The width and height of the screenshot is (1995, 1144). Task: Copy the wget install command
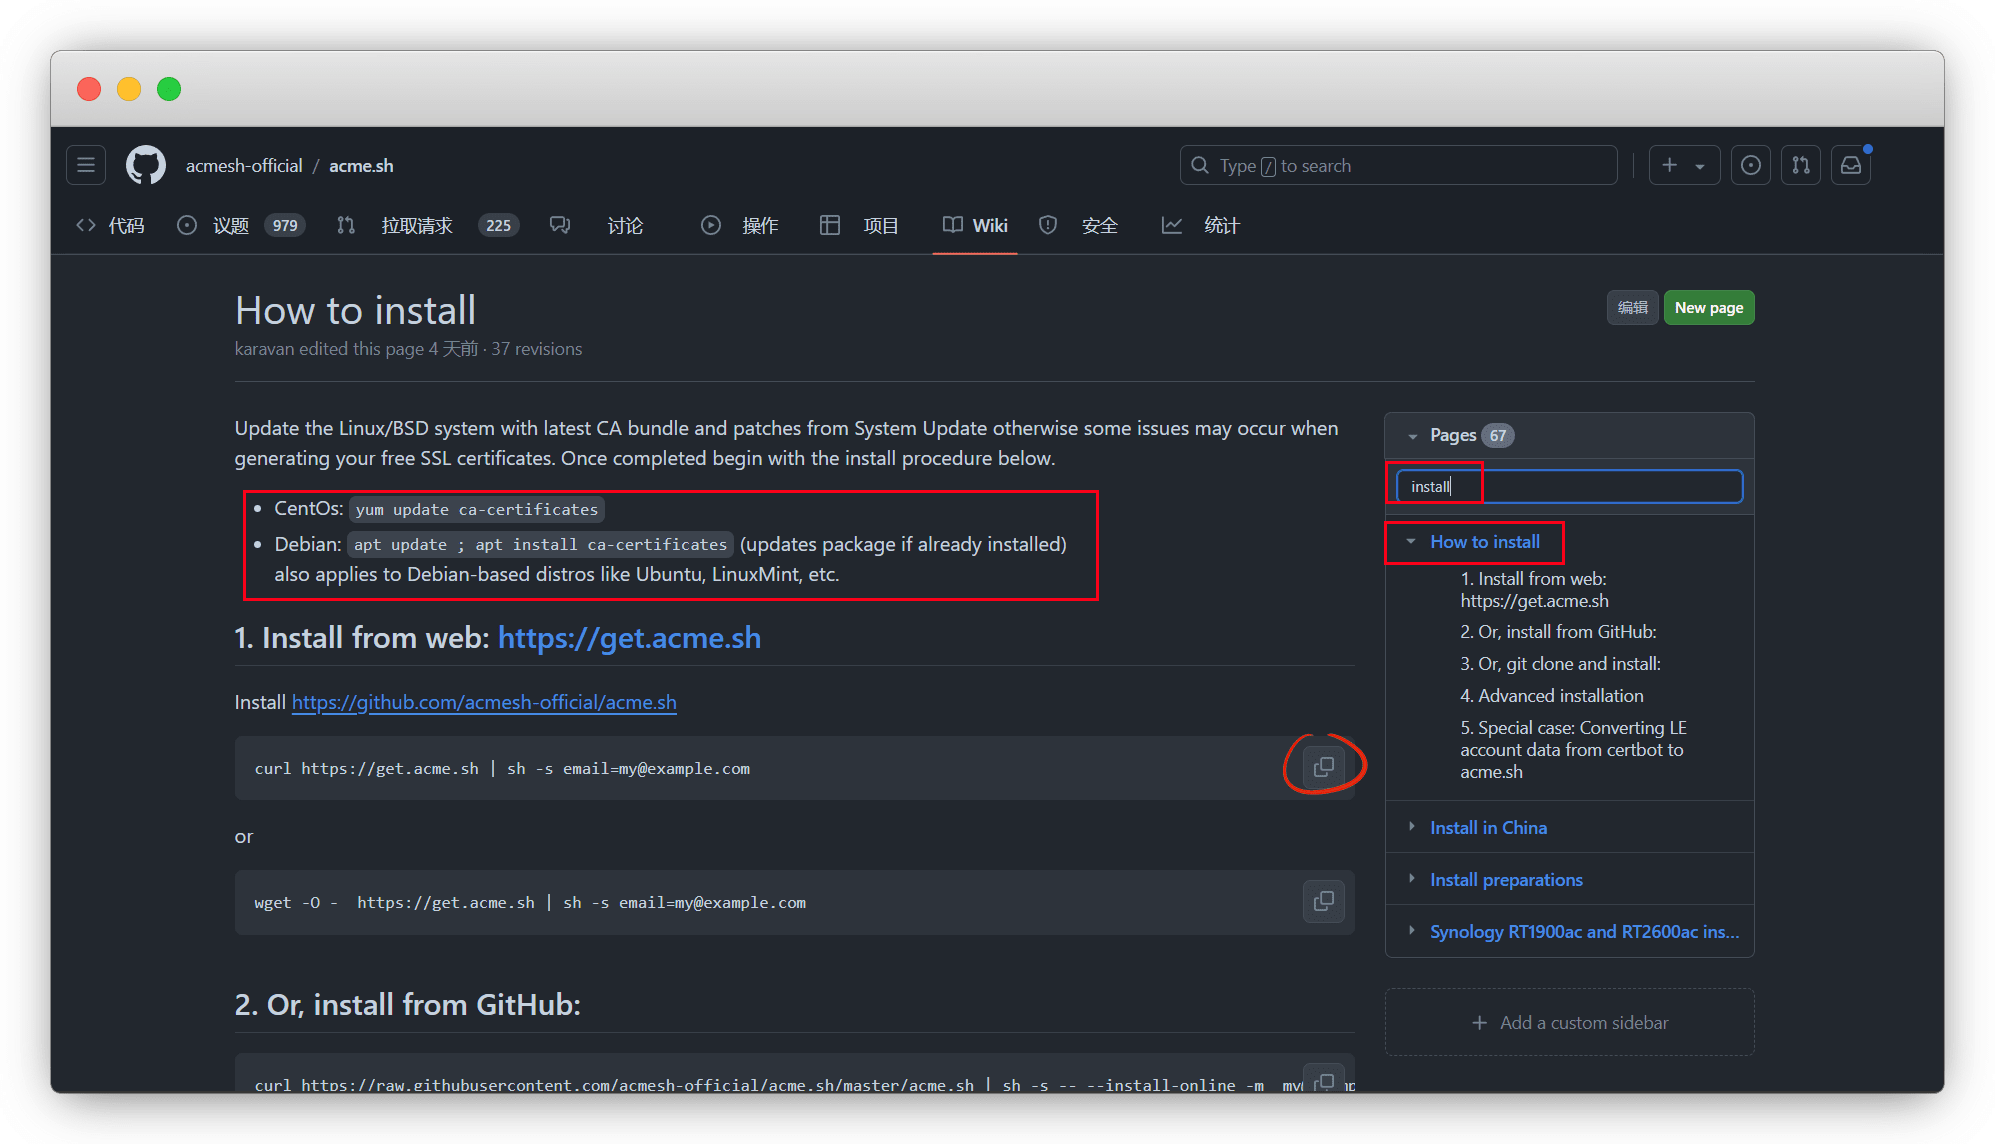click(1323, 901)
